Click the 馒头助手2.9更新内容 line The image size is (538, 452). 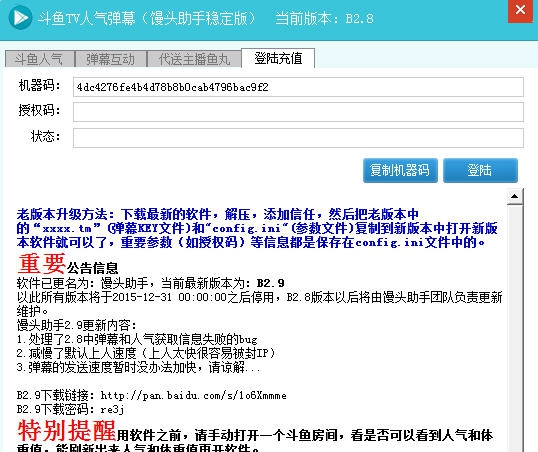pyautogui.click(x=77, y=325)
